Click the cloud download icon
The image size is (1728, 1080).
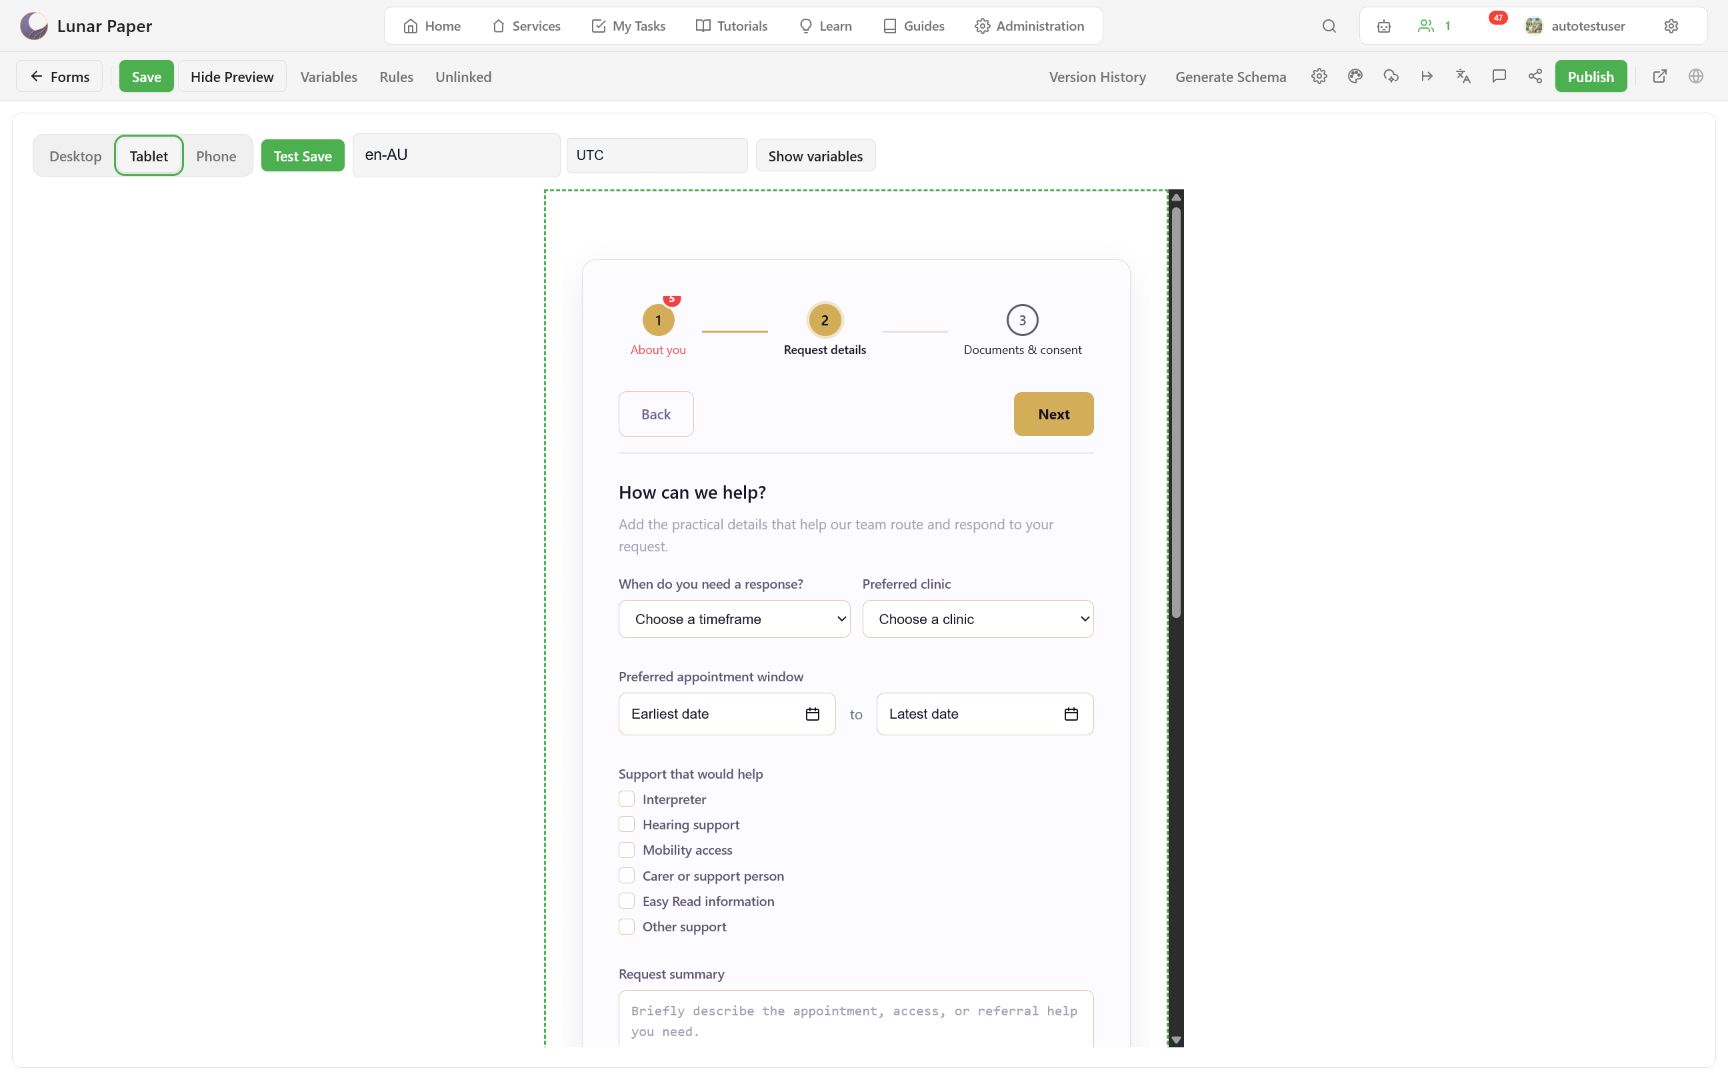pos(1391,76)
